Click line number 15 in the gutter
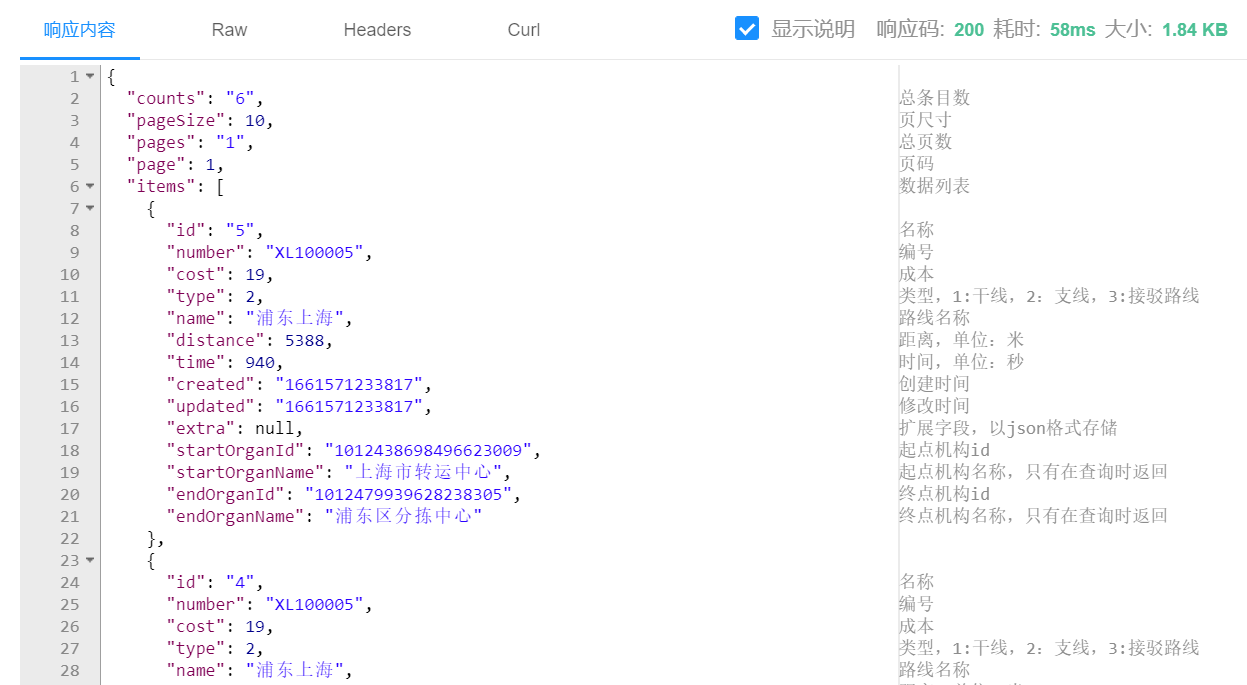This screenshot has height=685, width=1247. click(x=69, y=384)
